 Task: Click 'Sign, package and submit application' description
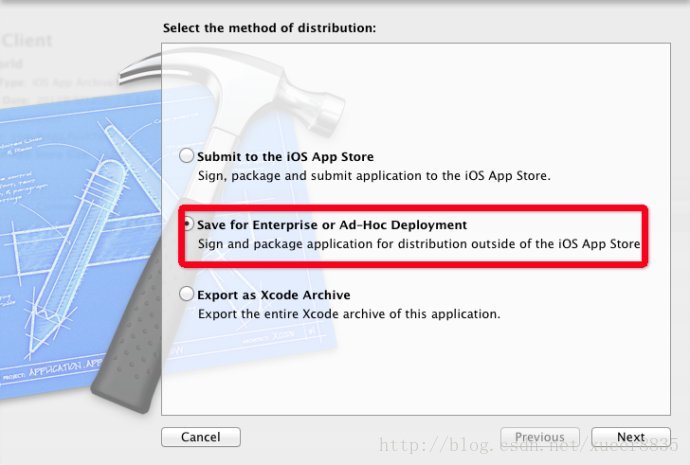374,176
